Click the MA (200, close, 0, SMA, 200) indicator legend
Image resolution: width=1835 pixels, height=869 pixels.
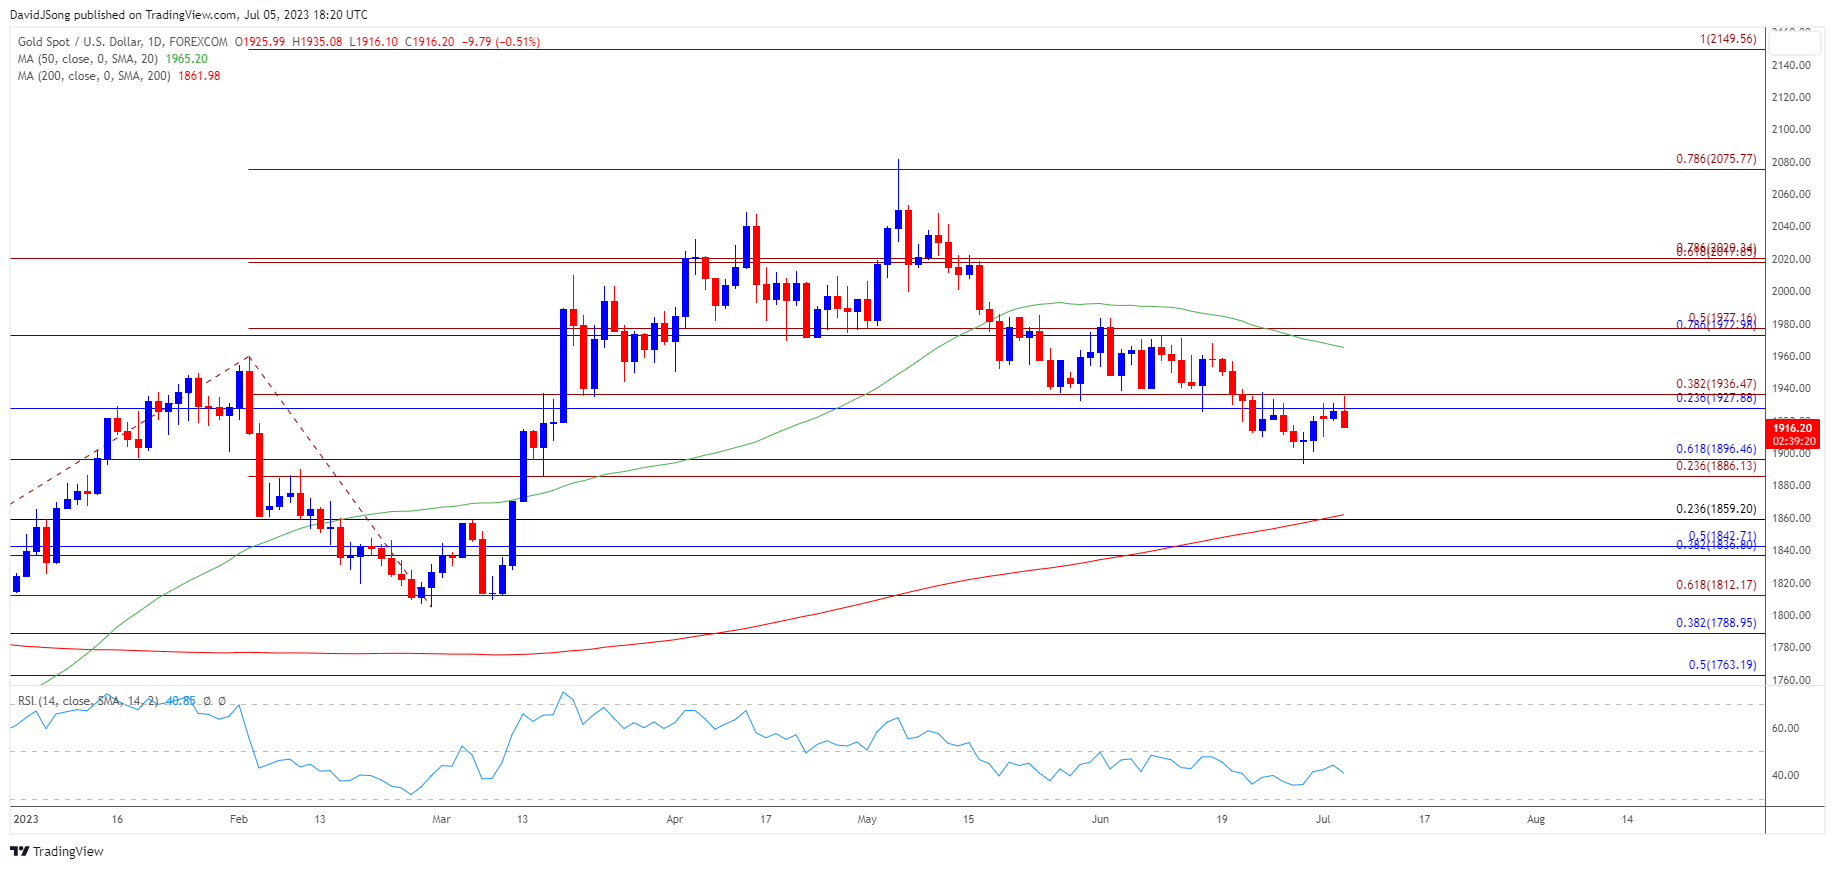click(x=95, y=76)
